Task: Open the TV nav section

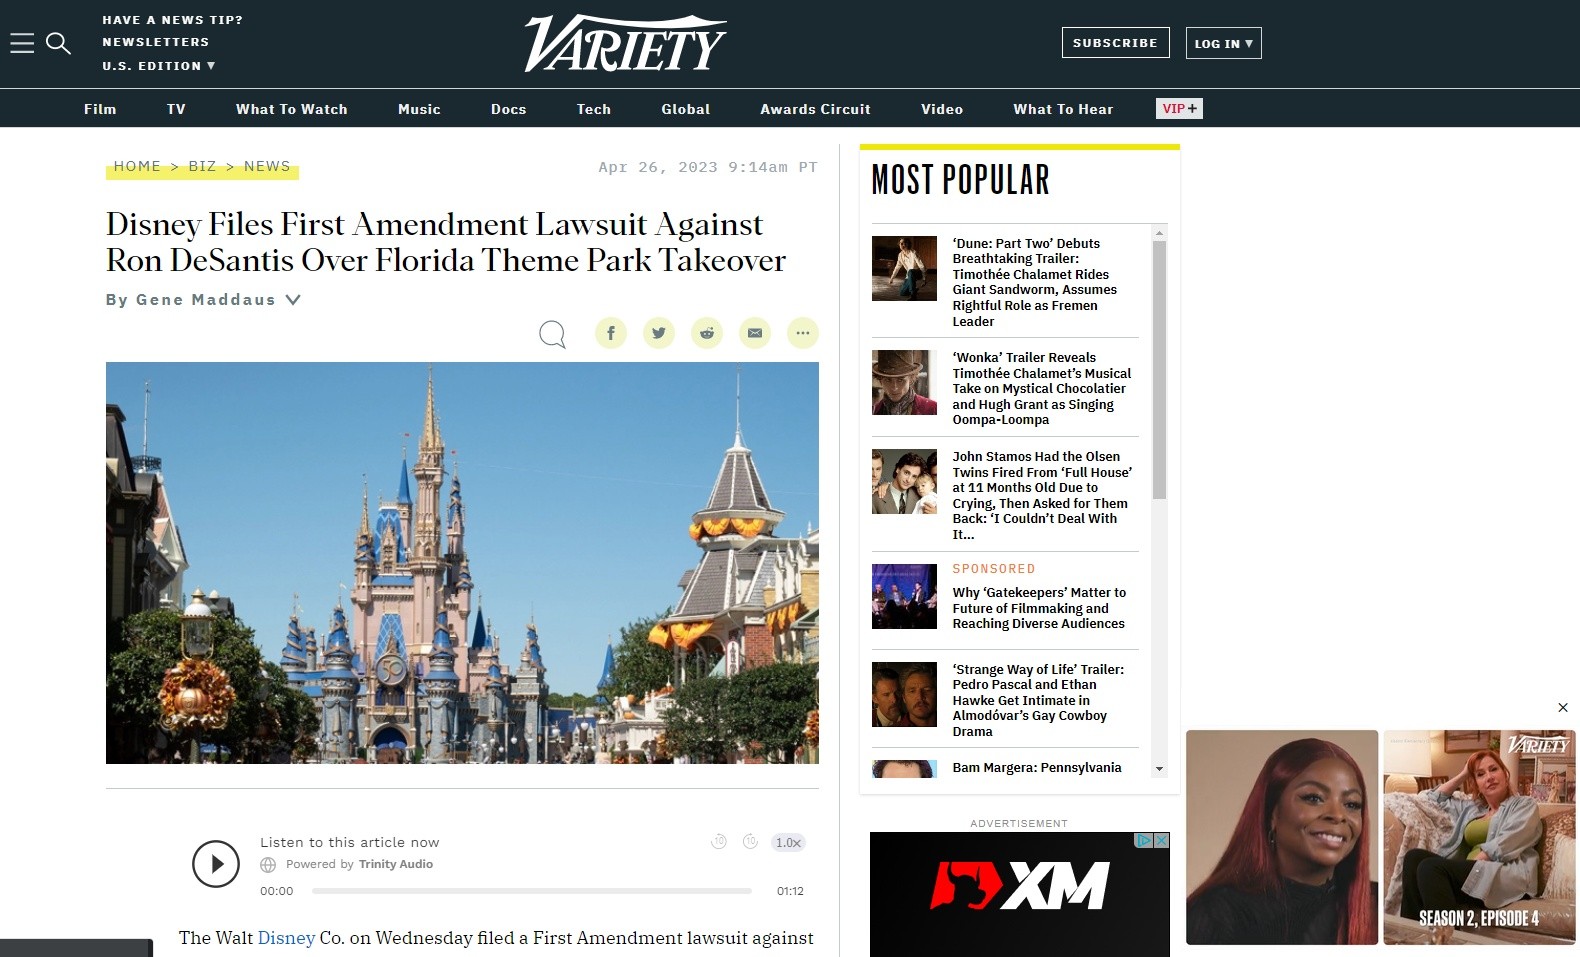Action: (176, 109)
